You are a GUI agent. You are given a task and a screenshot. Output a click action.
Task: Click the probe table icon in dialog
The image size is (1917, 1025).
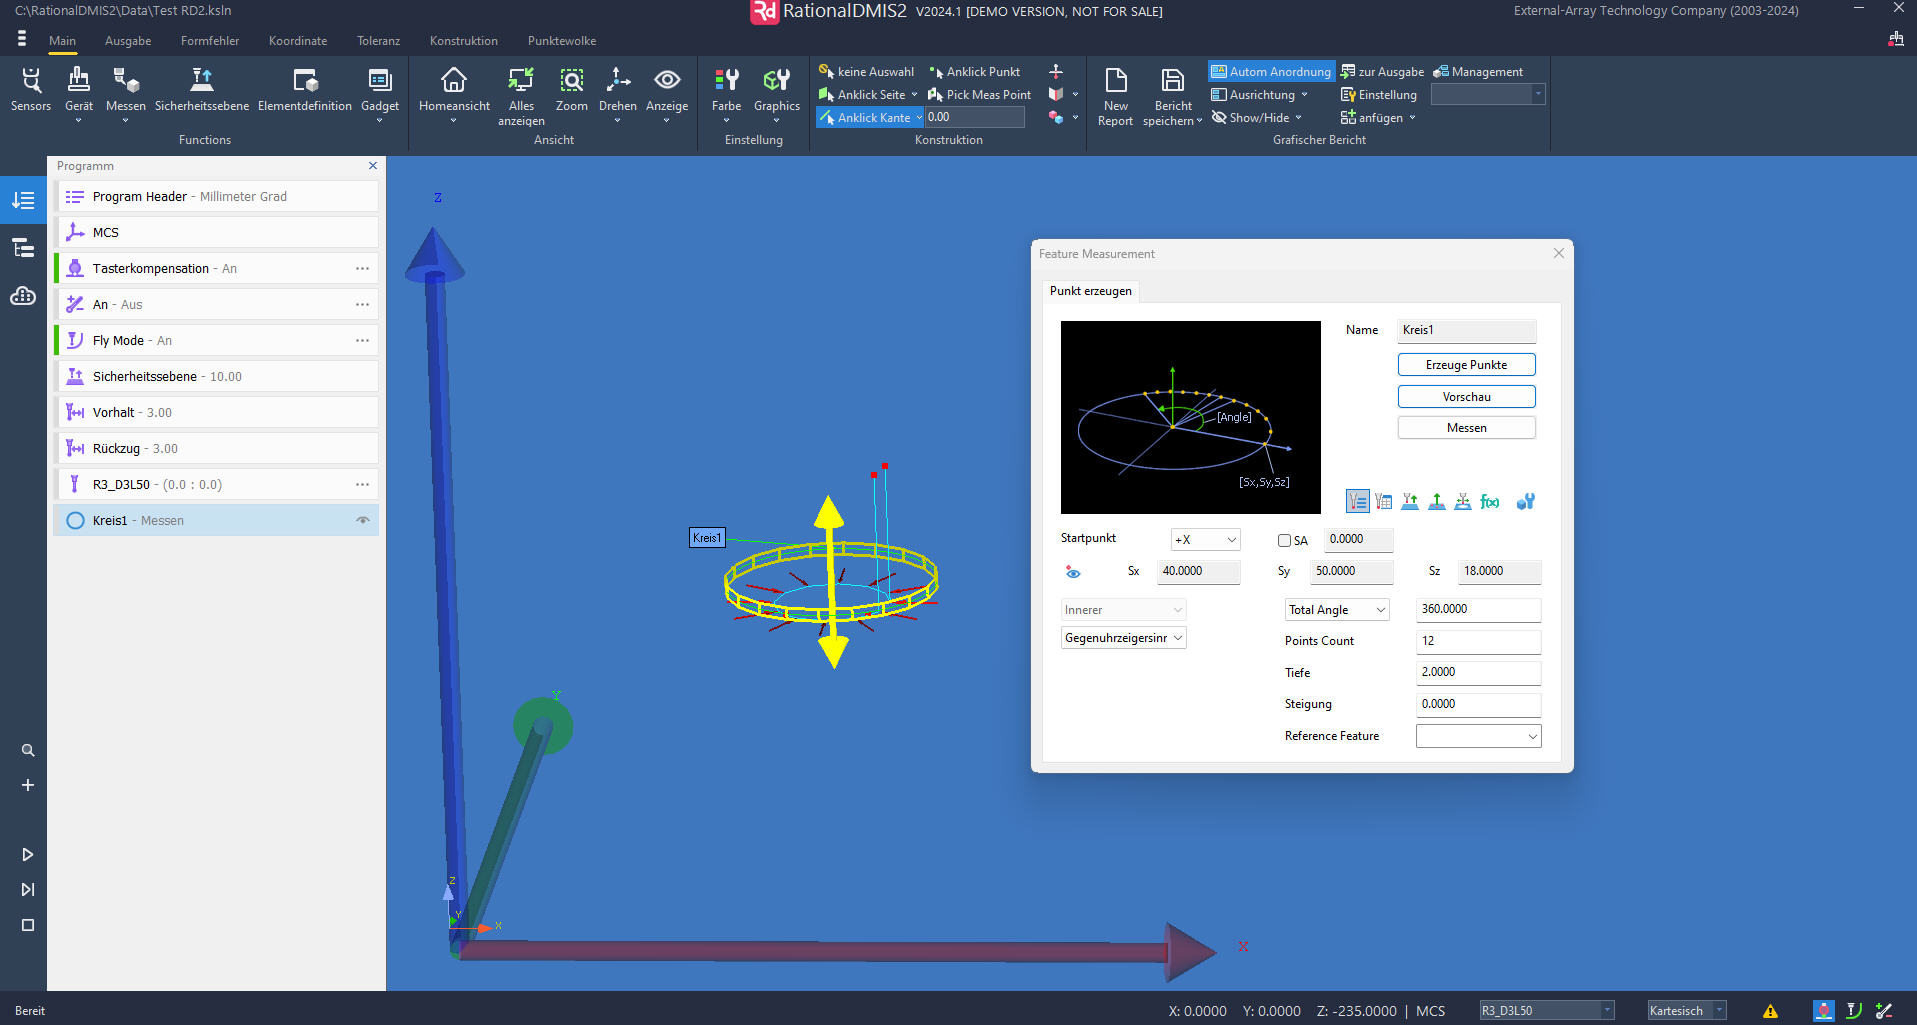1384,501
